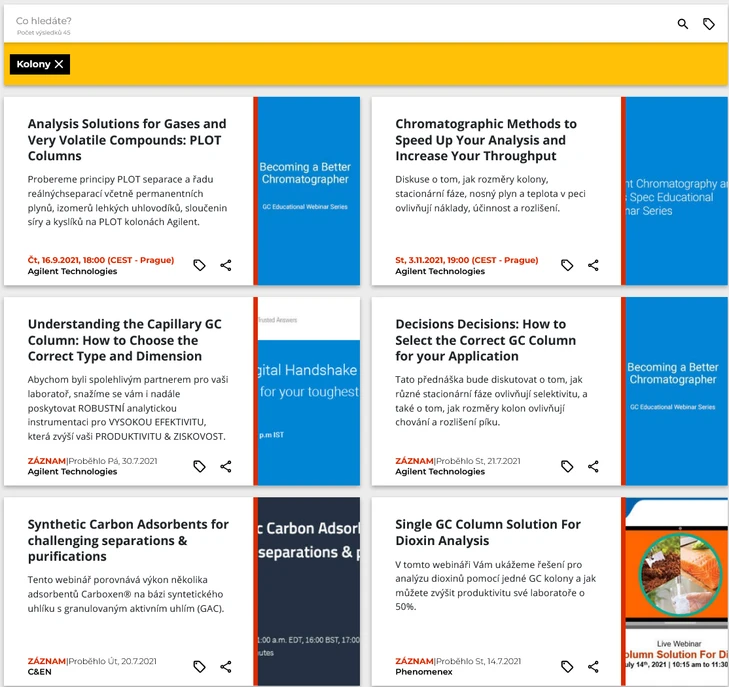This screenshot has height=687, width=729.
Task: Tag the Decisions Decisions webinar card
Action: [567, 466]
